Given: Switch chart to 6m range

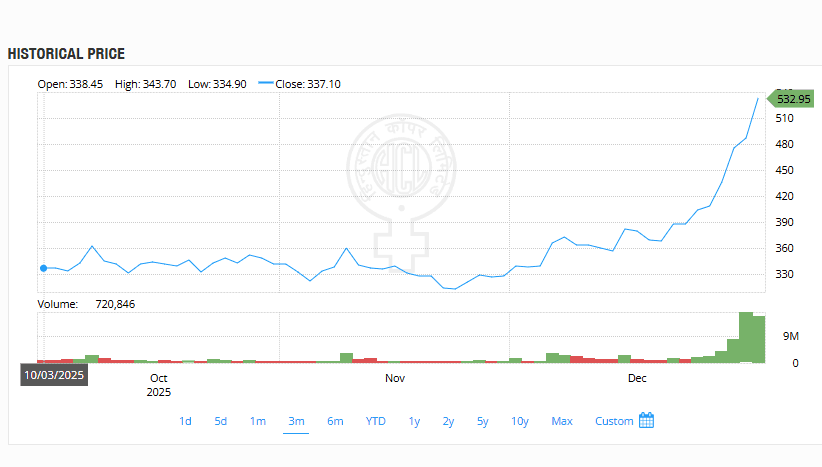Looking at the screenshot, I should tap(335, 421).
